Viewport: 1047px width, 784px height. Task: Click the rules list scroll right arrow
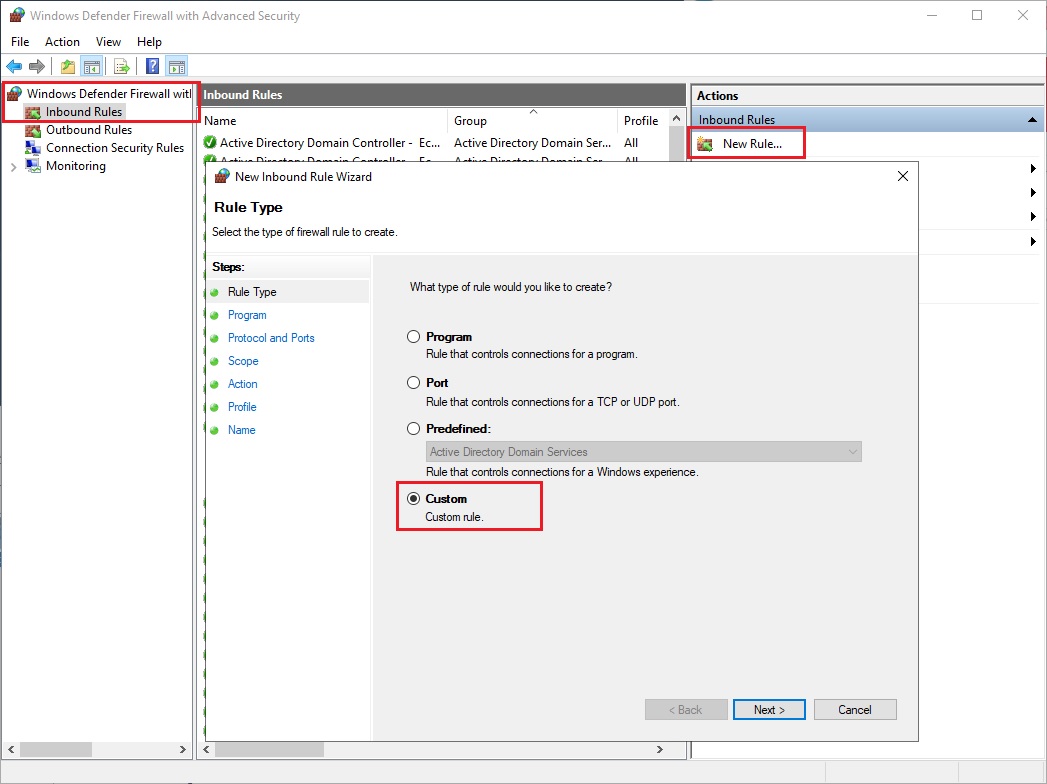pos(660,749)
